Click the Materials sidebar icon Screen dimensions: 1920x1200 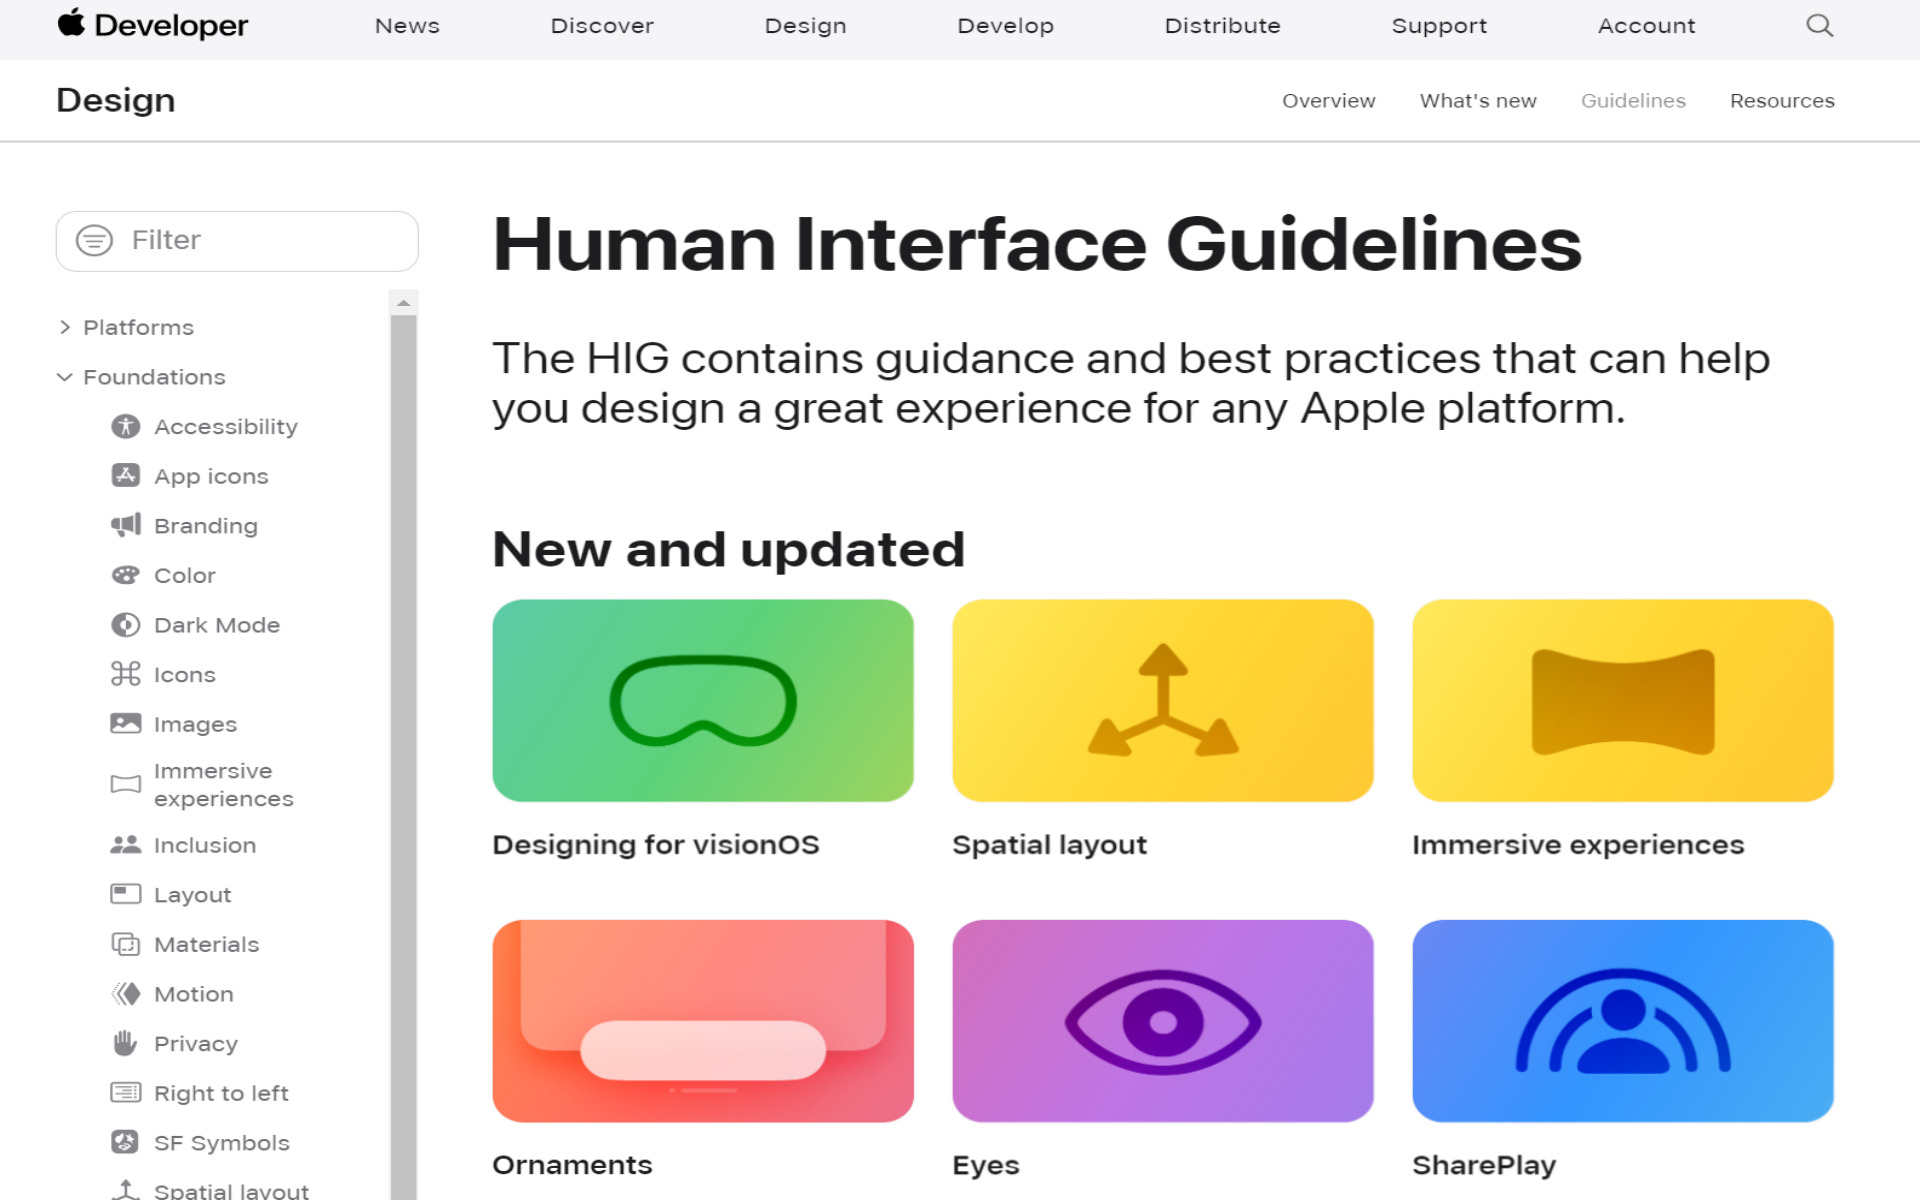125,944
